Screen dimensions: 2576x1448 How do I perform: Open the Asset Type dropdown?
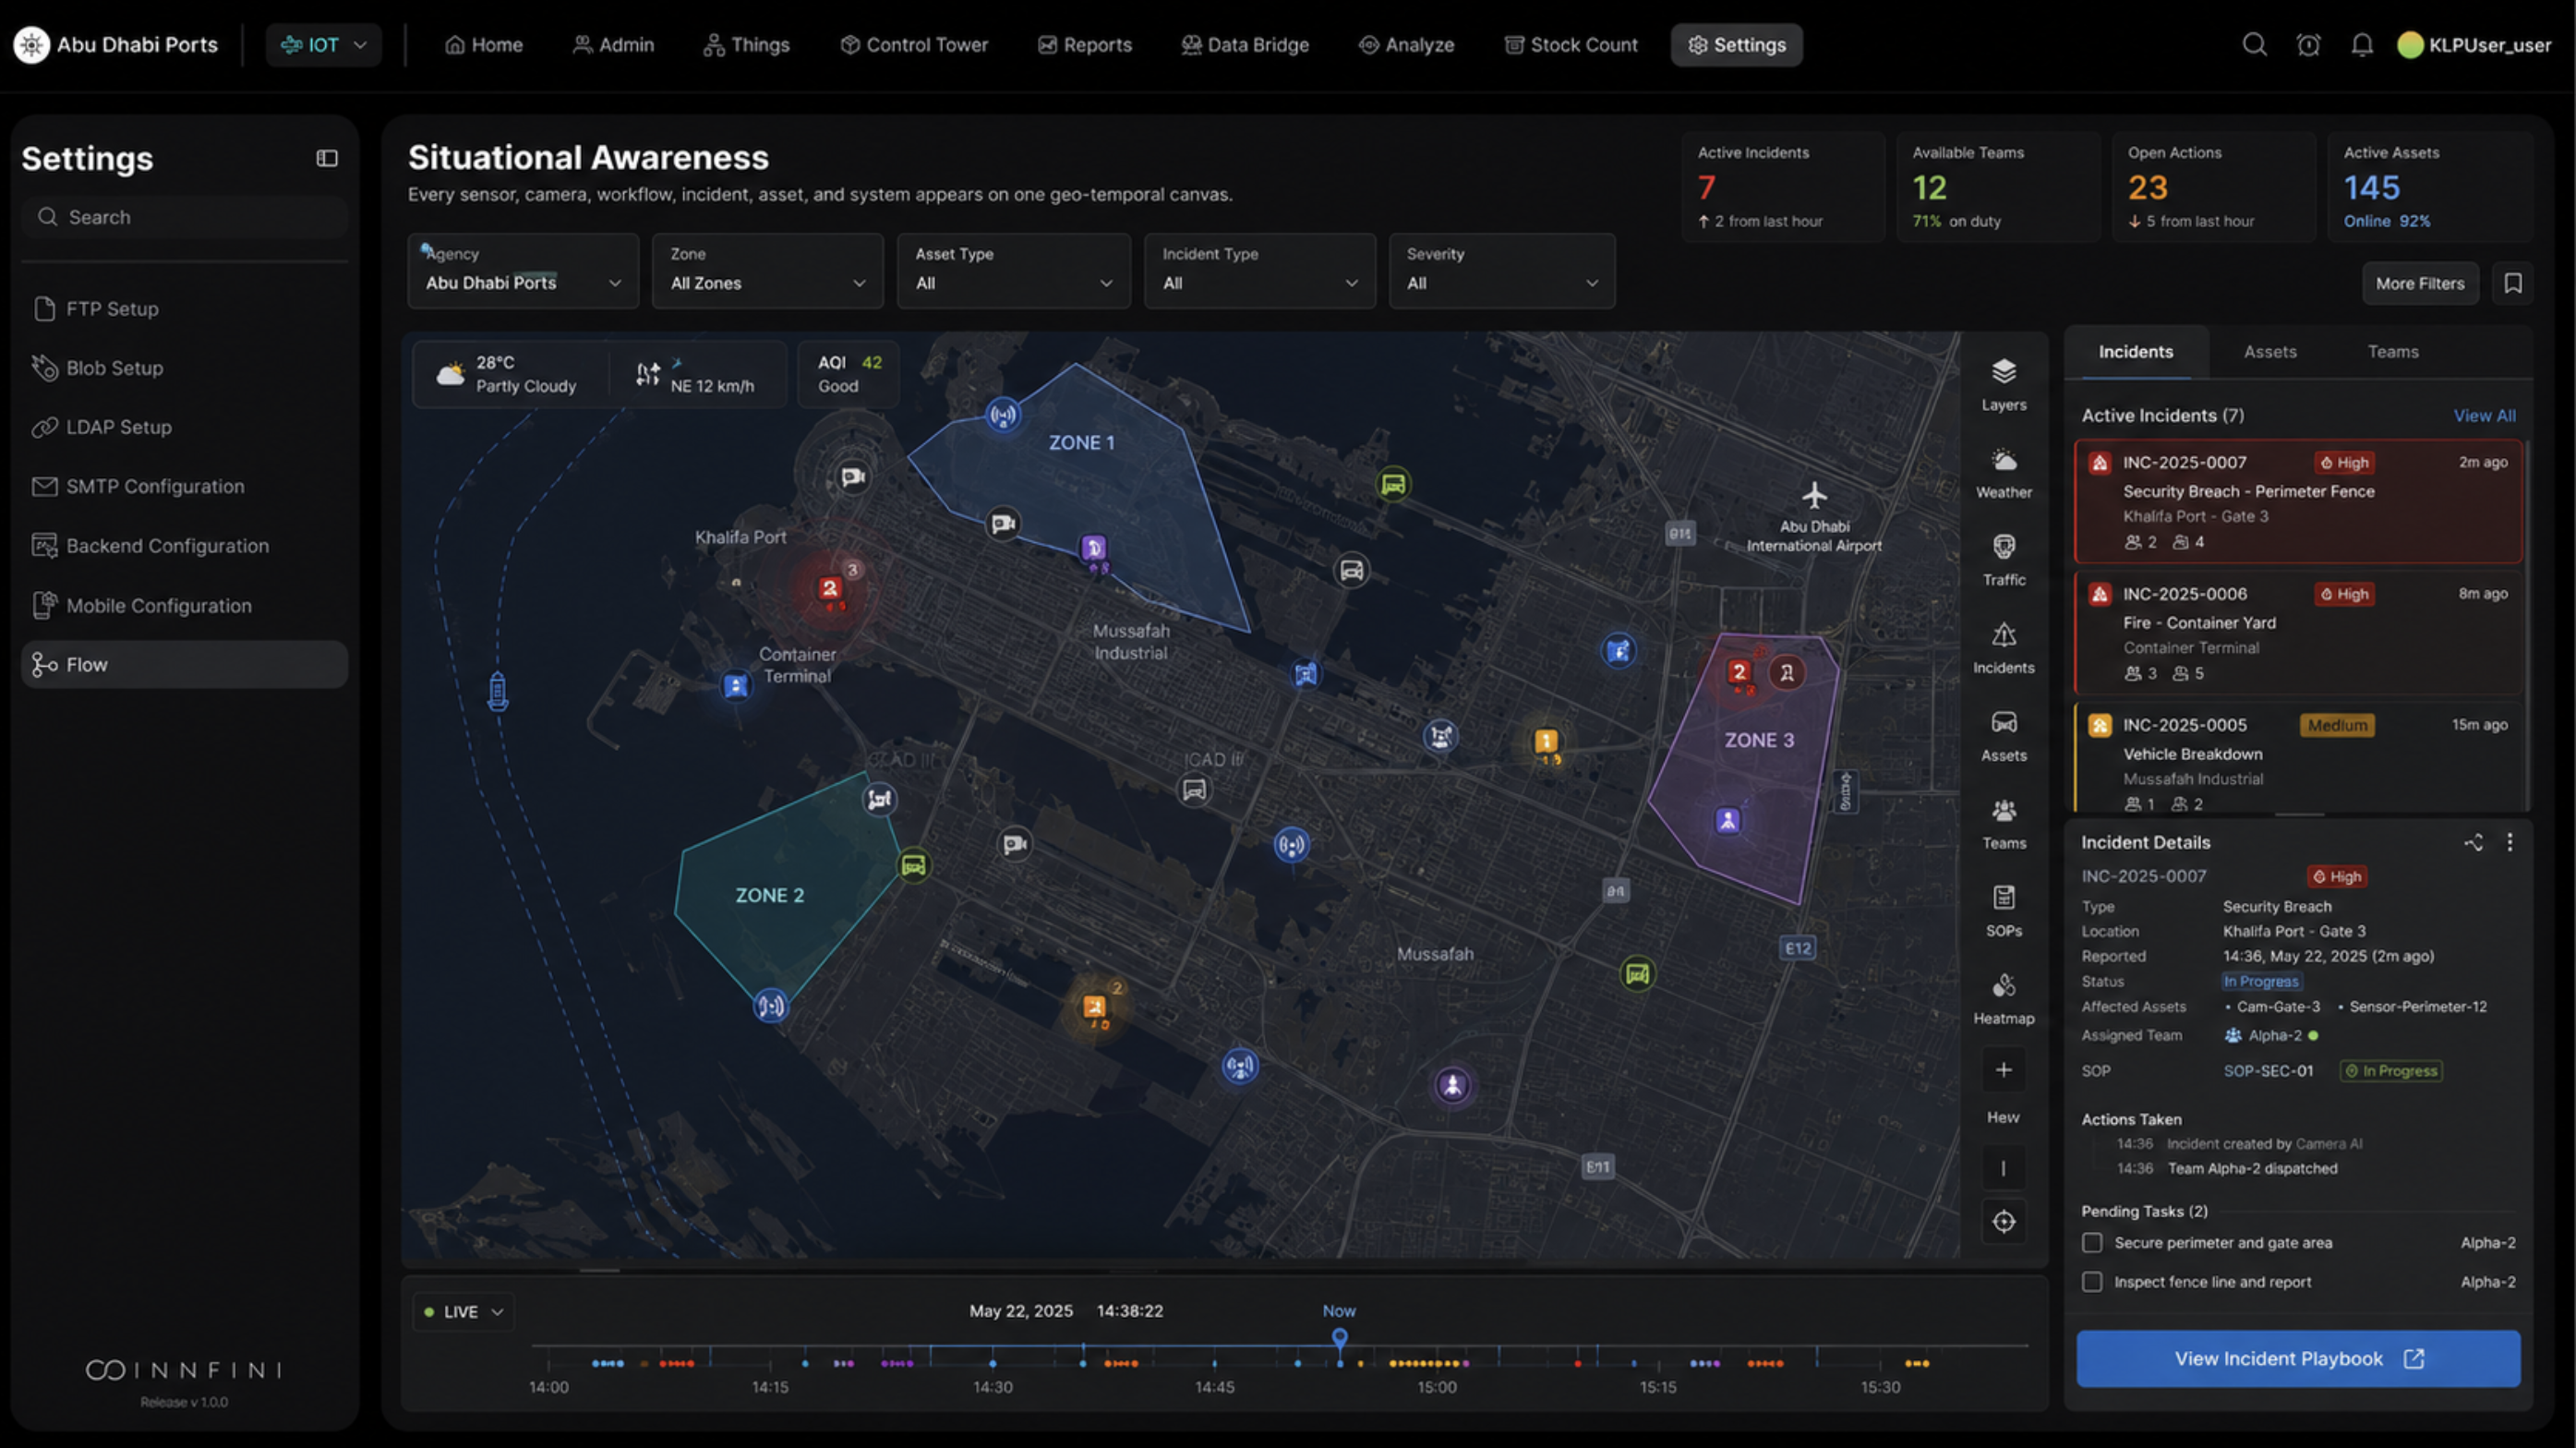click(x=1014, y=270)
